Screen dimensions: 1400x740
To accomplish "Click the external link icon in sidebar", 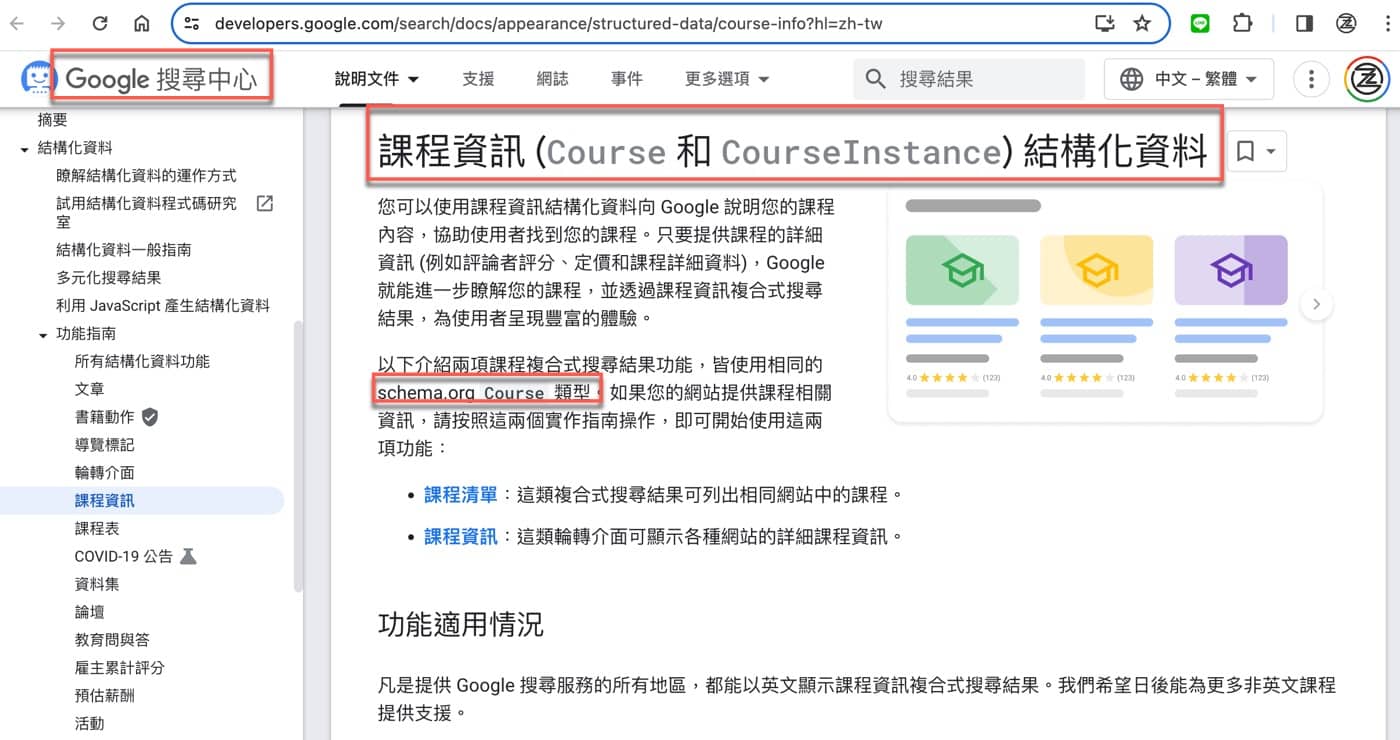I will click(265, 204).
